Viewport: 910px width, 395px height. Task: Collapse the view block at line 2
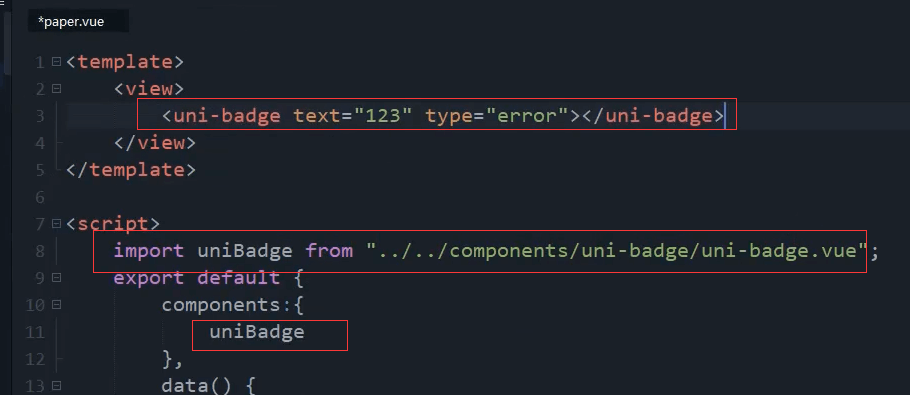(56, 88)
